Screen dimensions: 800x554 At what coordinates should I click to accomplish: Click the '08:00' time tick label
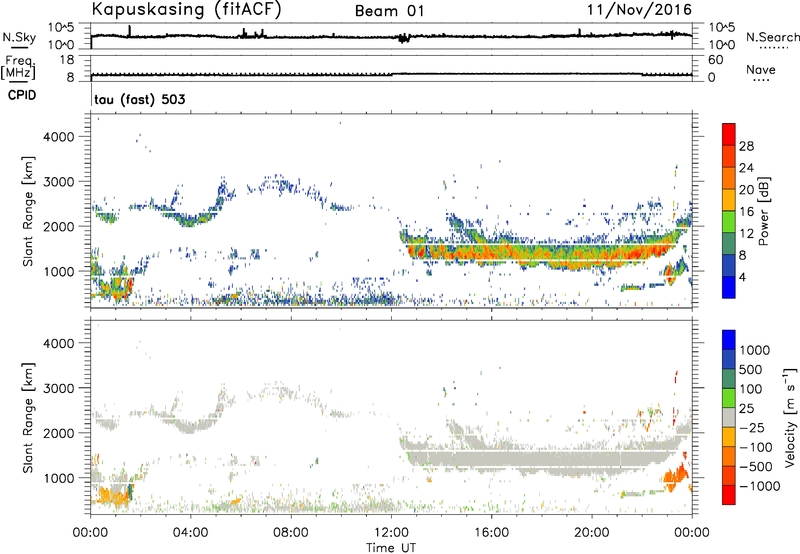point(291,533)
